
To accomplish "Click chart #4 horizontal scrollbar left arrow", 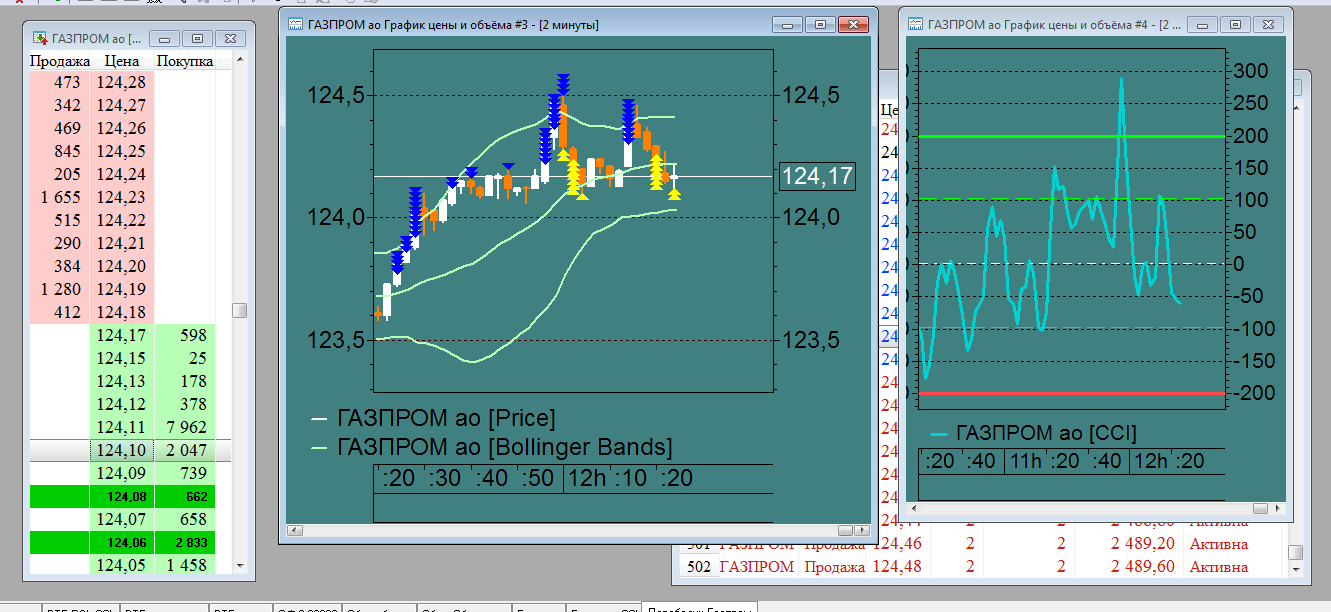I will [913, 509].
